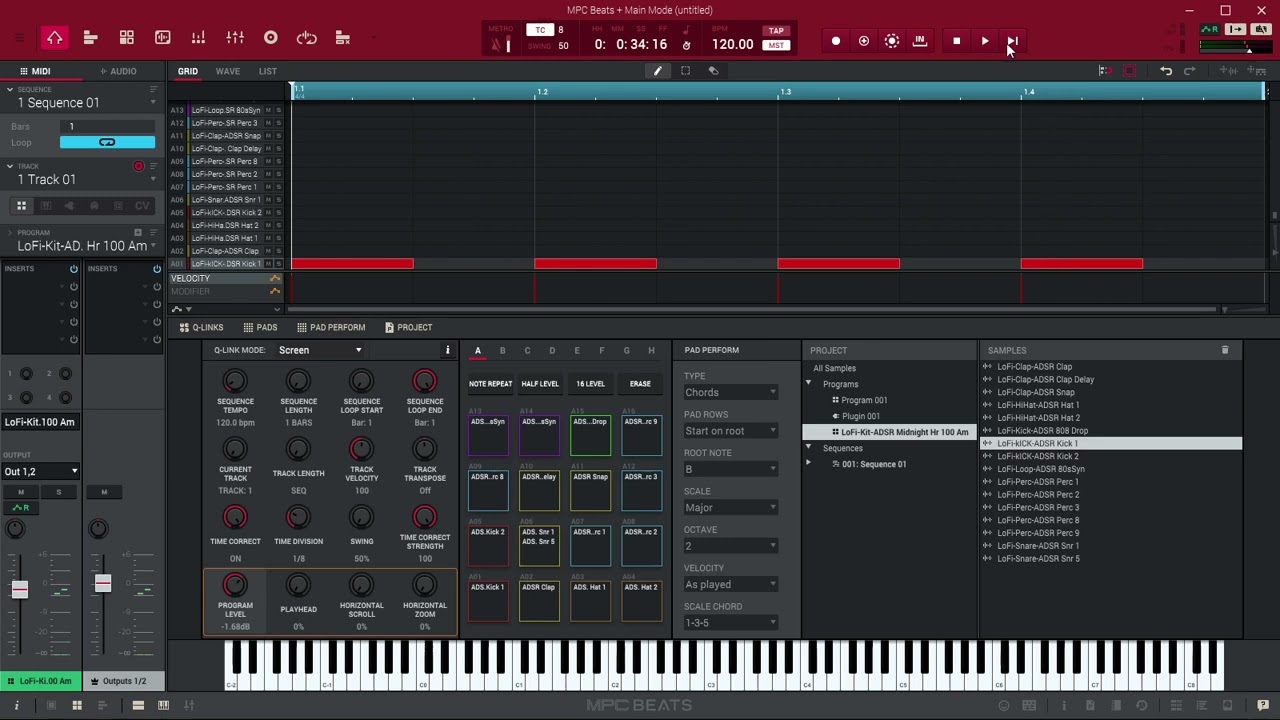
Task: Click the trash icon in Samples panel
Action: tap(1225, 350)
